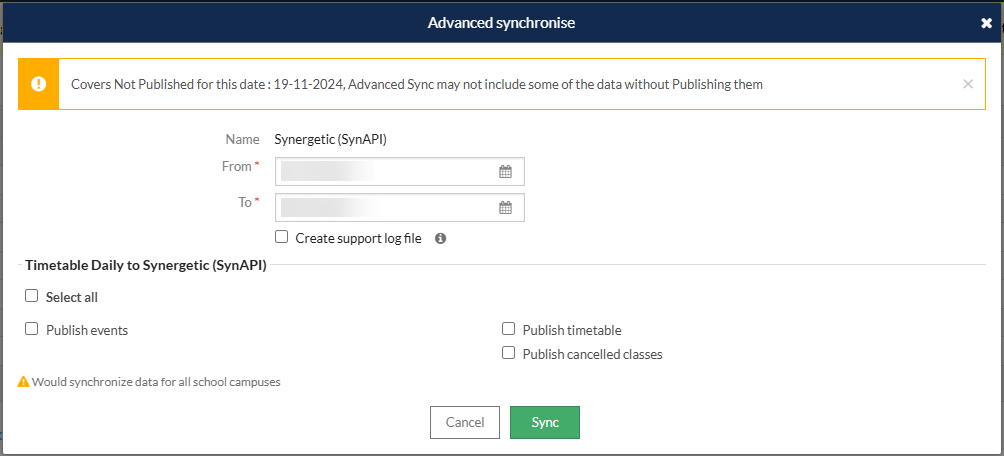This screenshot has height=456, width=1004.
Task: Open the From date calendar picker icon
Action: coord(505,172)
